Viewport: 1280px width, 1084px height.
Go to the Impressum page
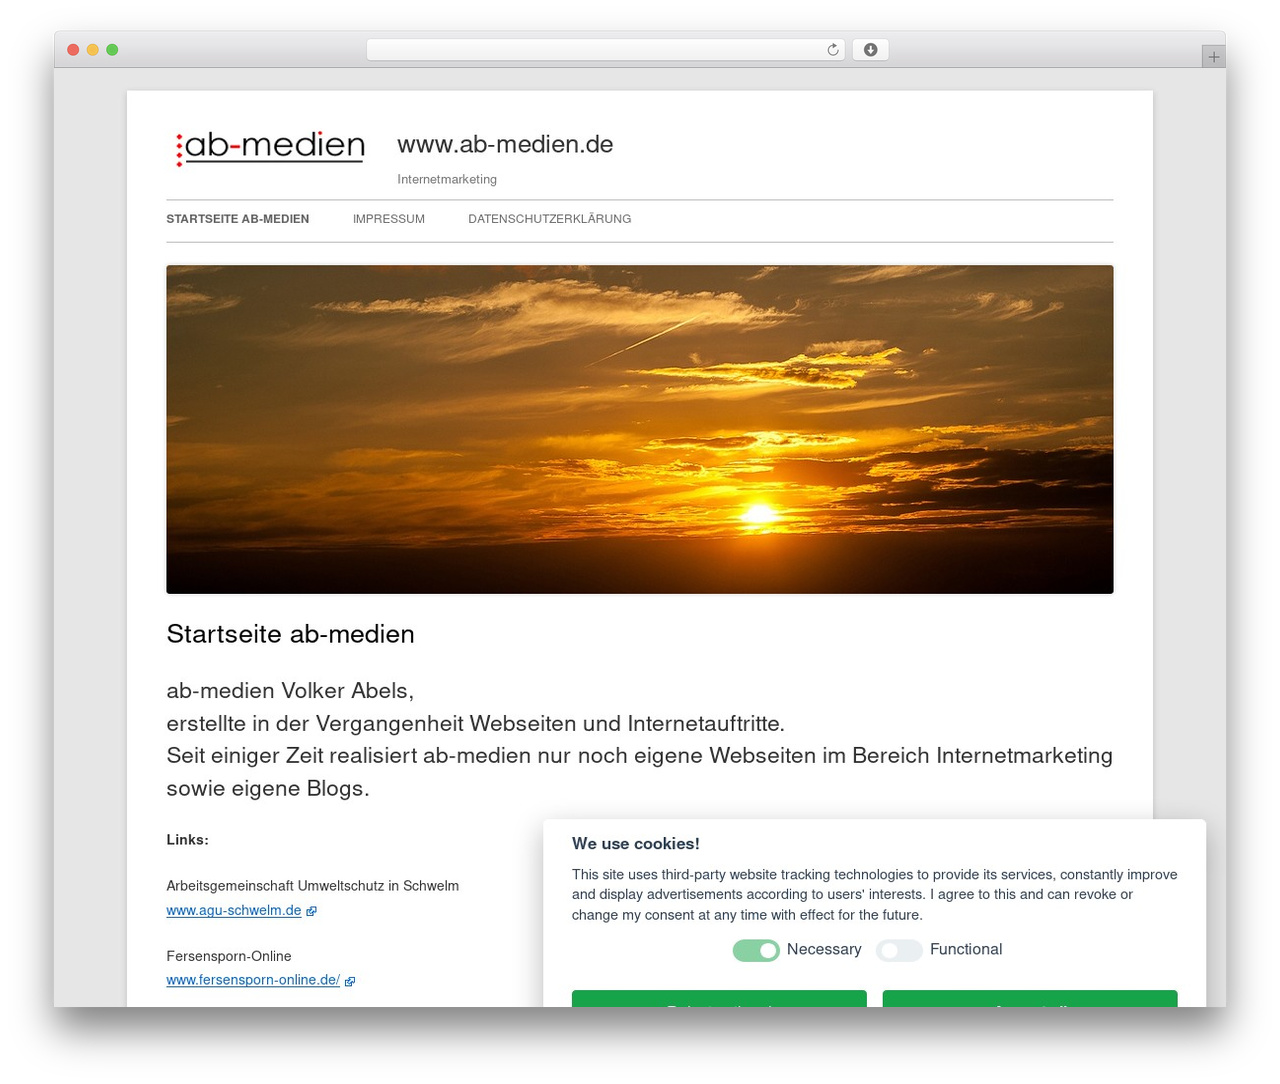pos(389,219)
